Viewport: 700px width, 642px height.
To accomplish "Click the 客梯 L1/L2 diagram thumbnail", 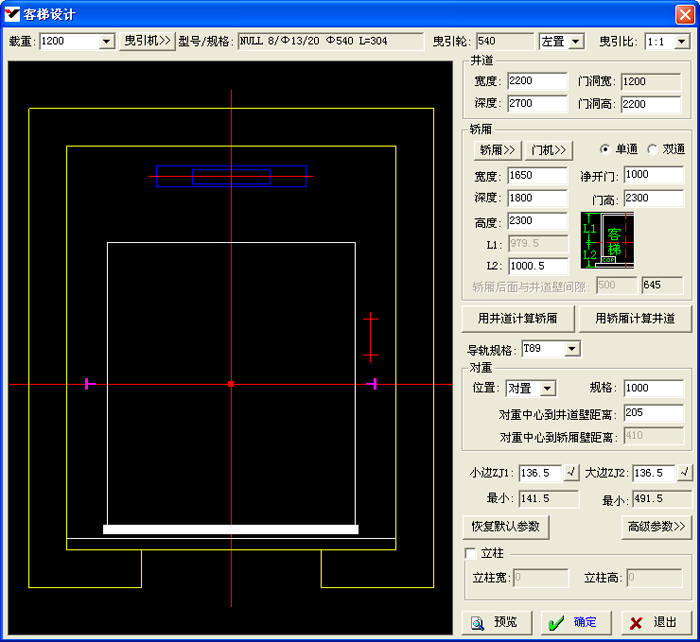I will pyautogui.click(x=606, y=239).
